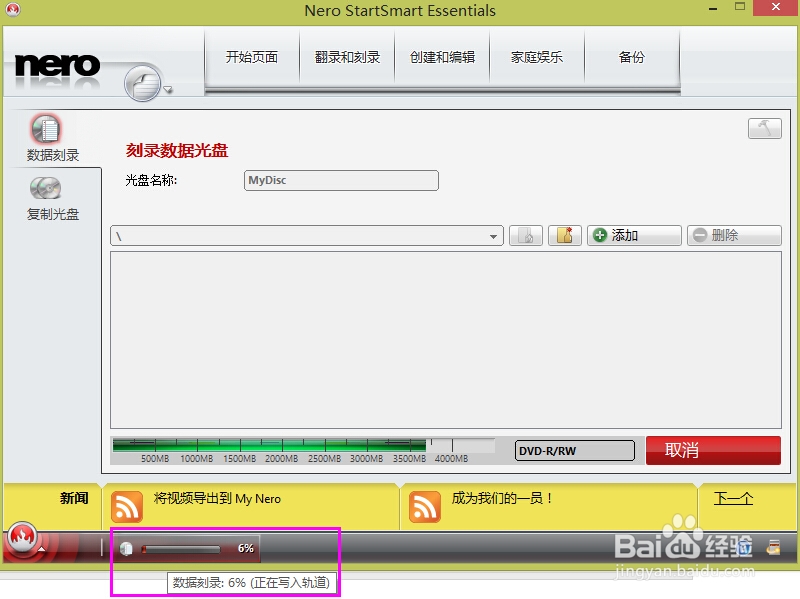The height and width of the screenshot is (599, 800).
Task: Go up one folder level icon
Action: tap(526, 236)
